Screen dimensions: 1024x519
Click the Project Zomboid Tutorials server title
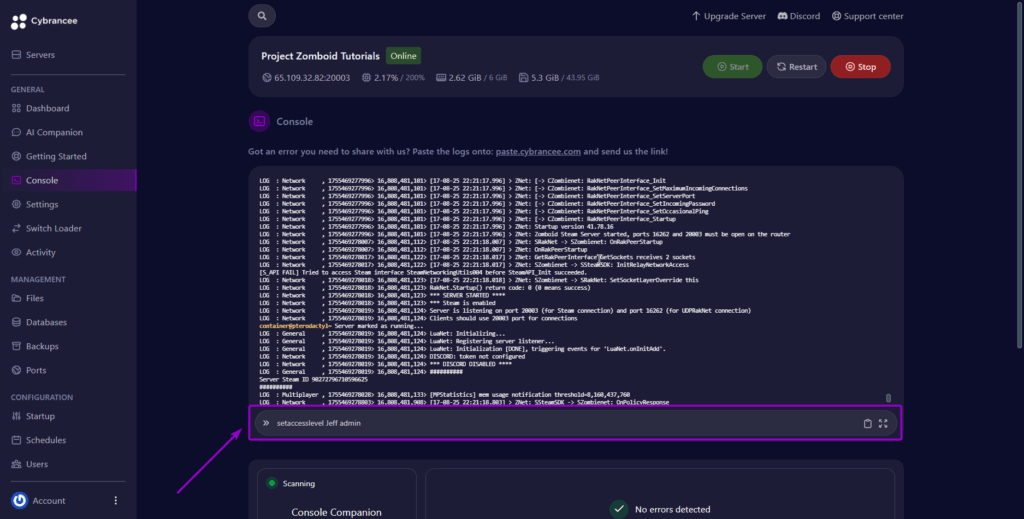[320, 56]
